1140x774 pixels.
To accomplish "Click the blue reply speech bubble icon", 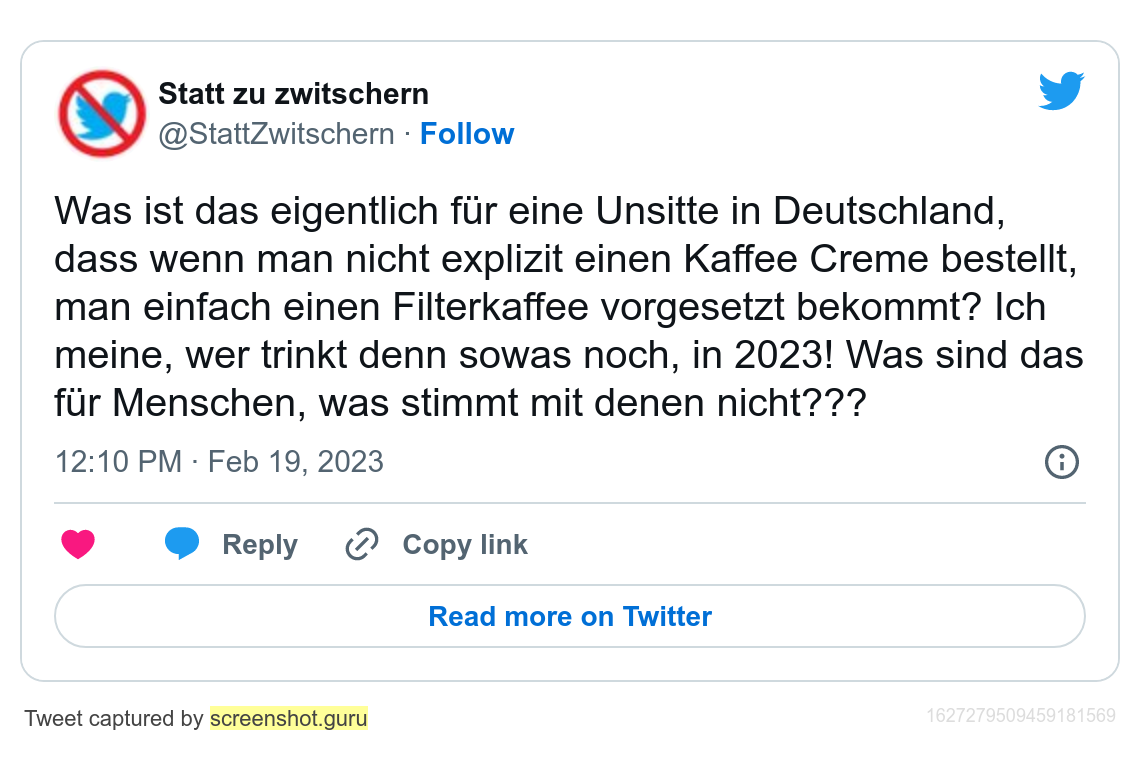I will click(182, 544).
